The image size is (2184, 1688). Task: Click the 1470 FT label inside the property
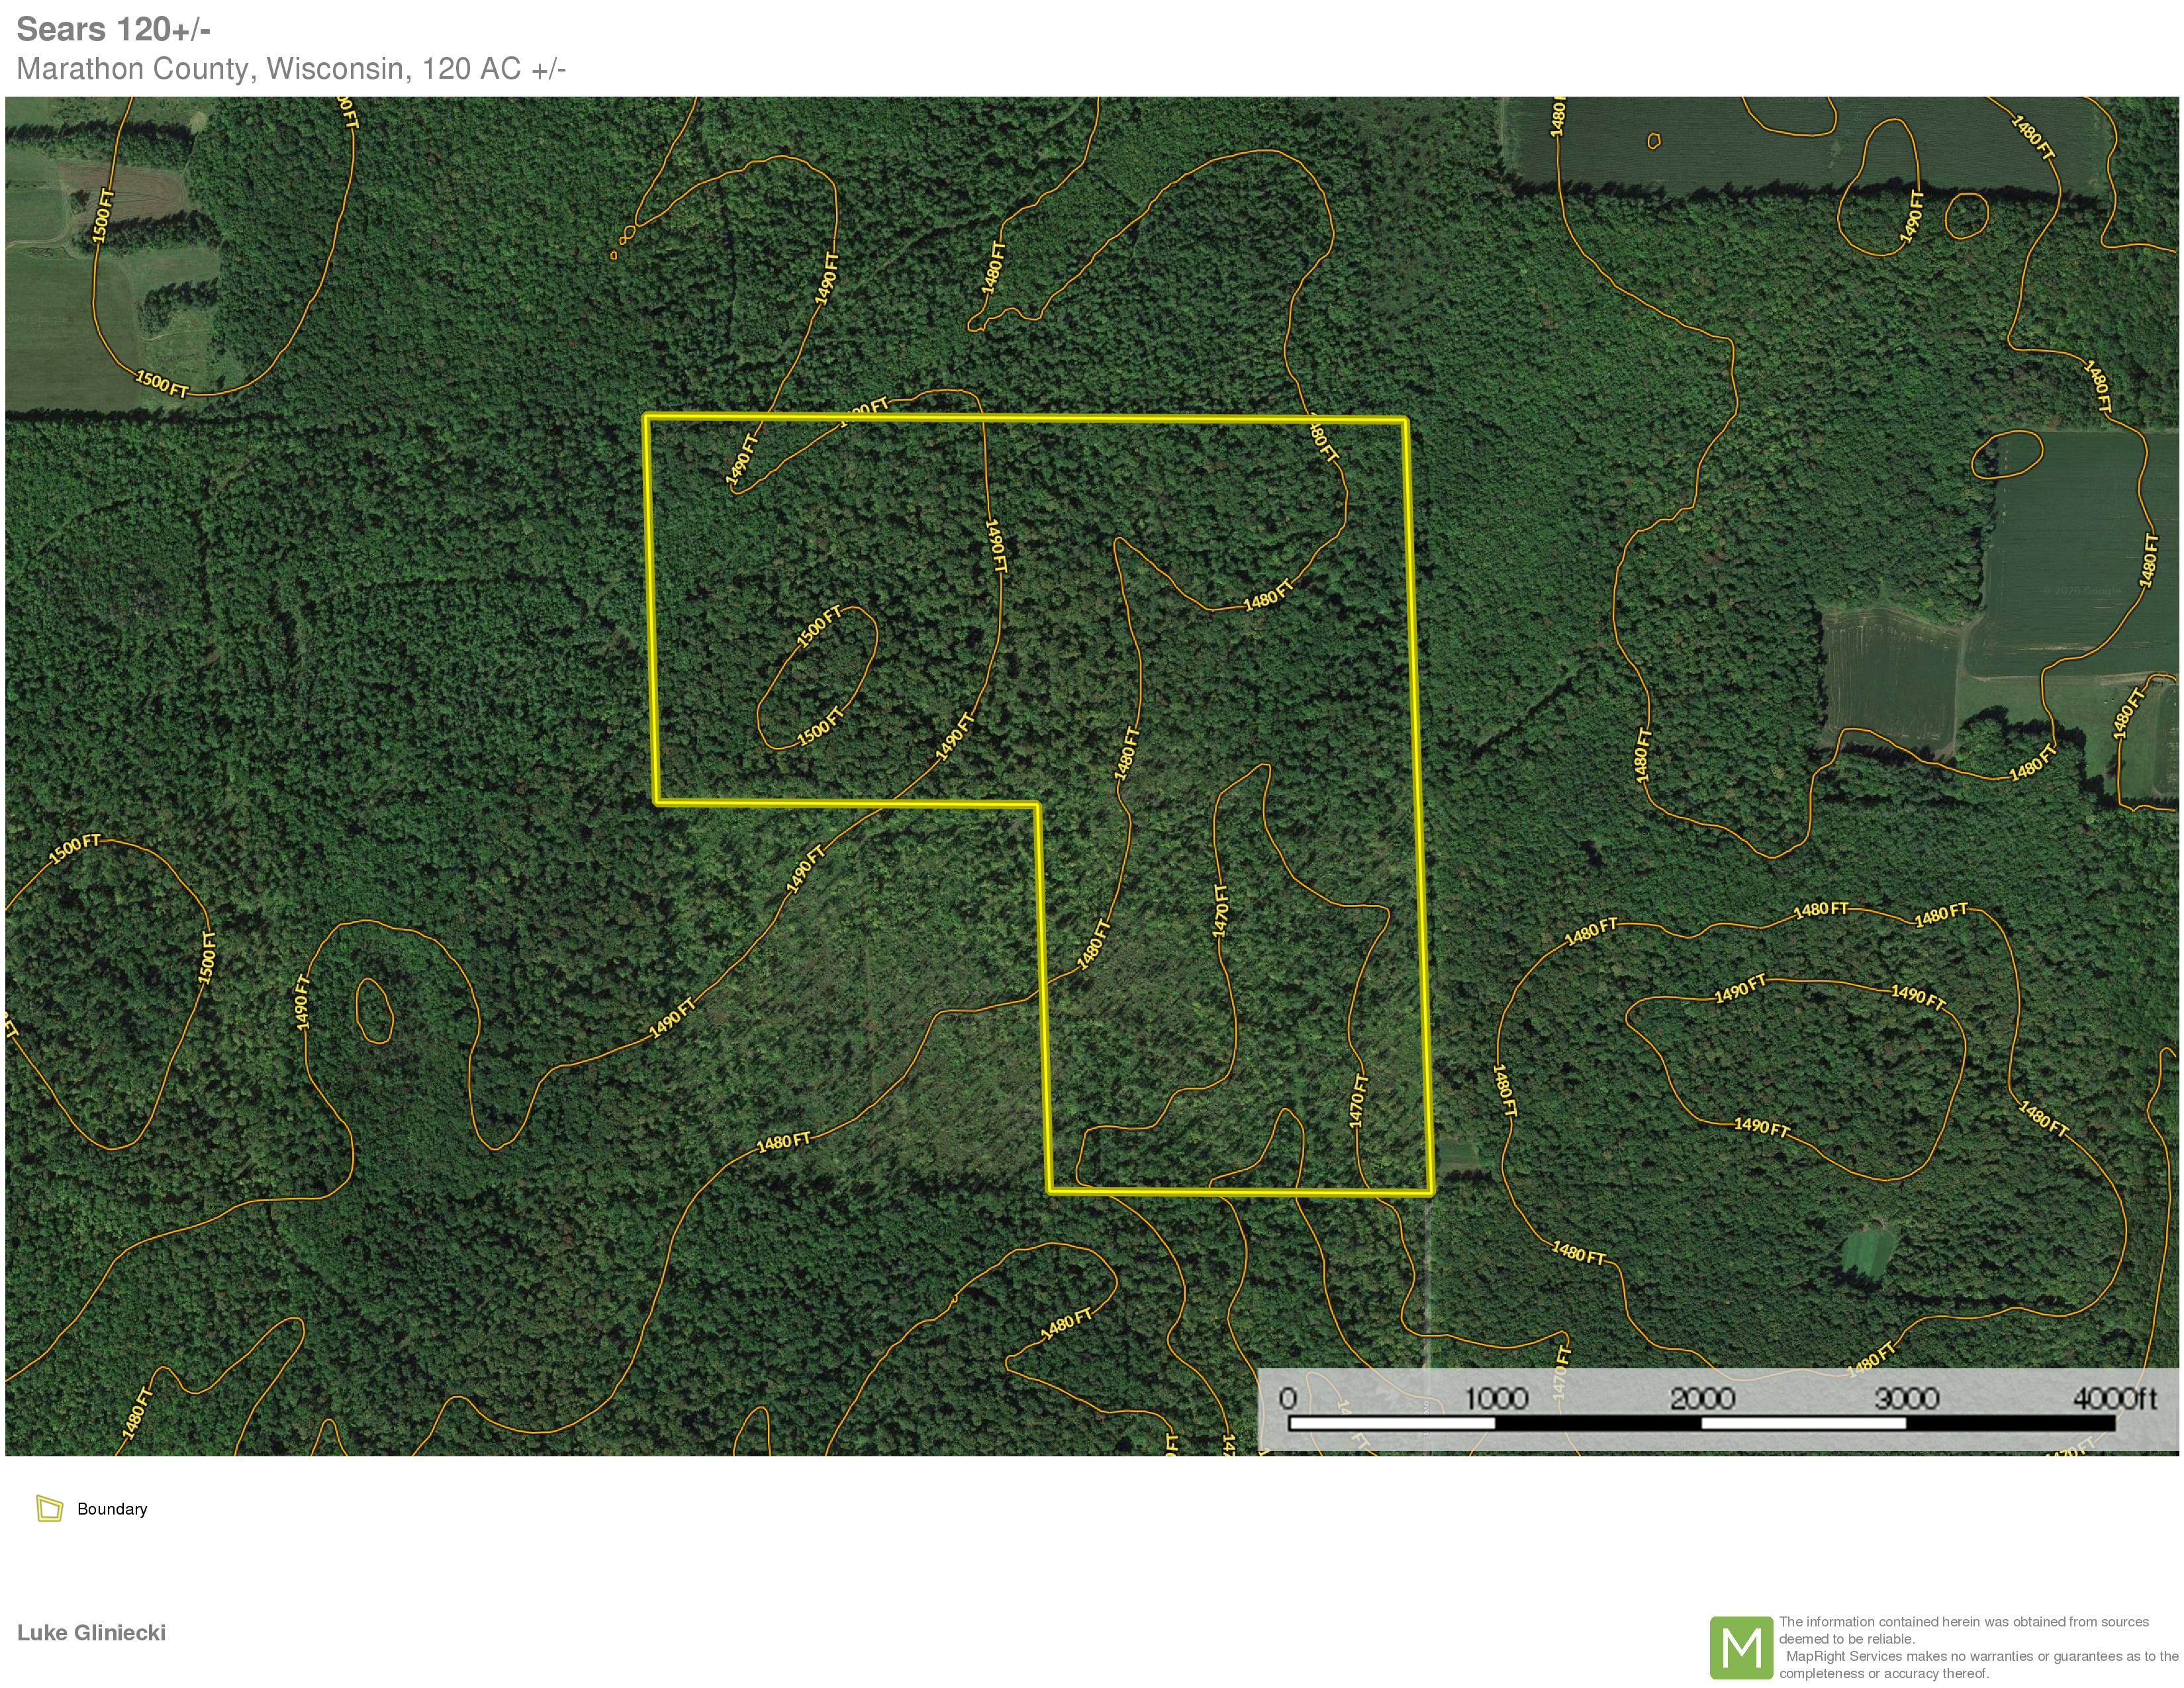click(1220, 910)
